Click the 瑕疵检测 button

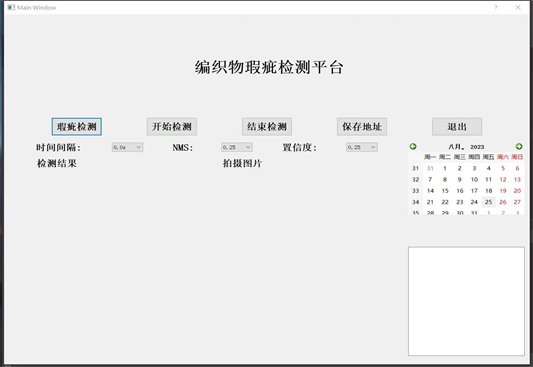(x=76, y=127)
